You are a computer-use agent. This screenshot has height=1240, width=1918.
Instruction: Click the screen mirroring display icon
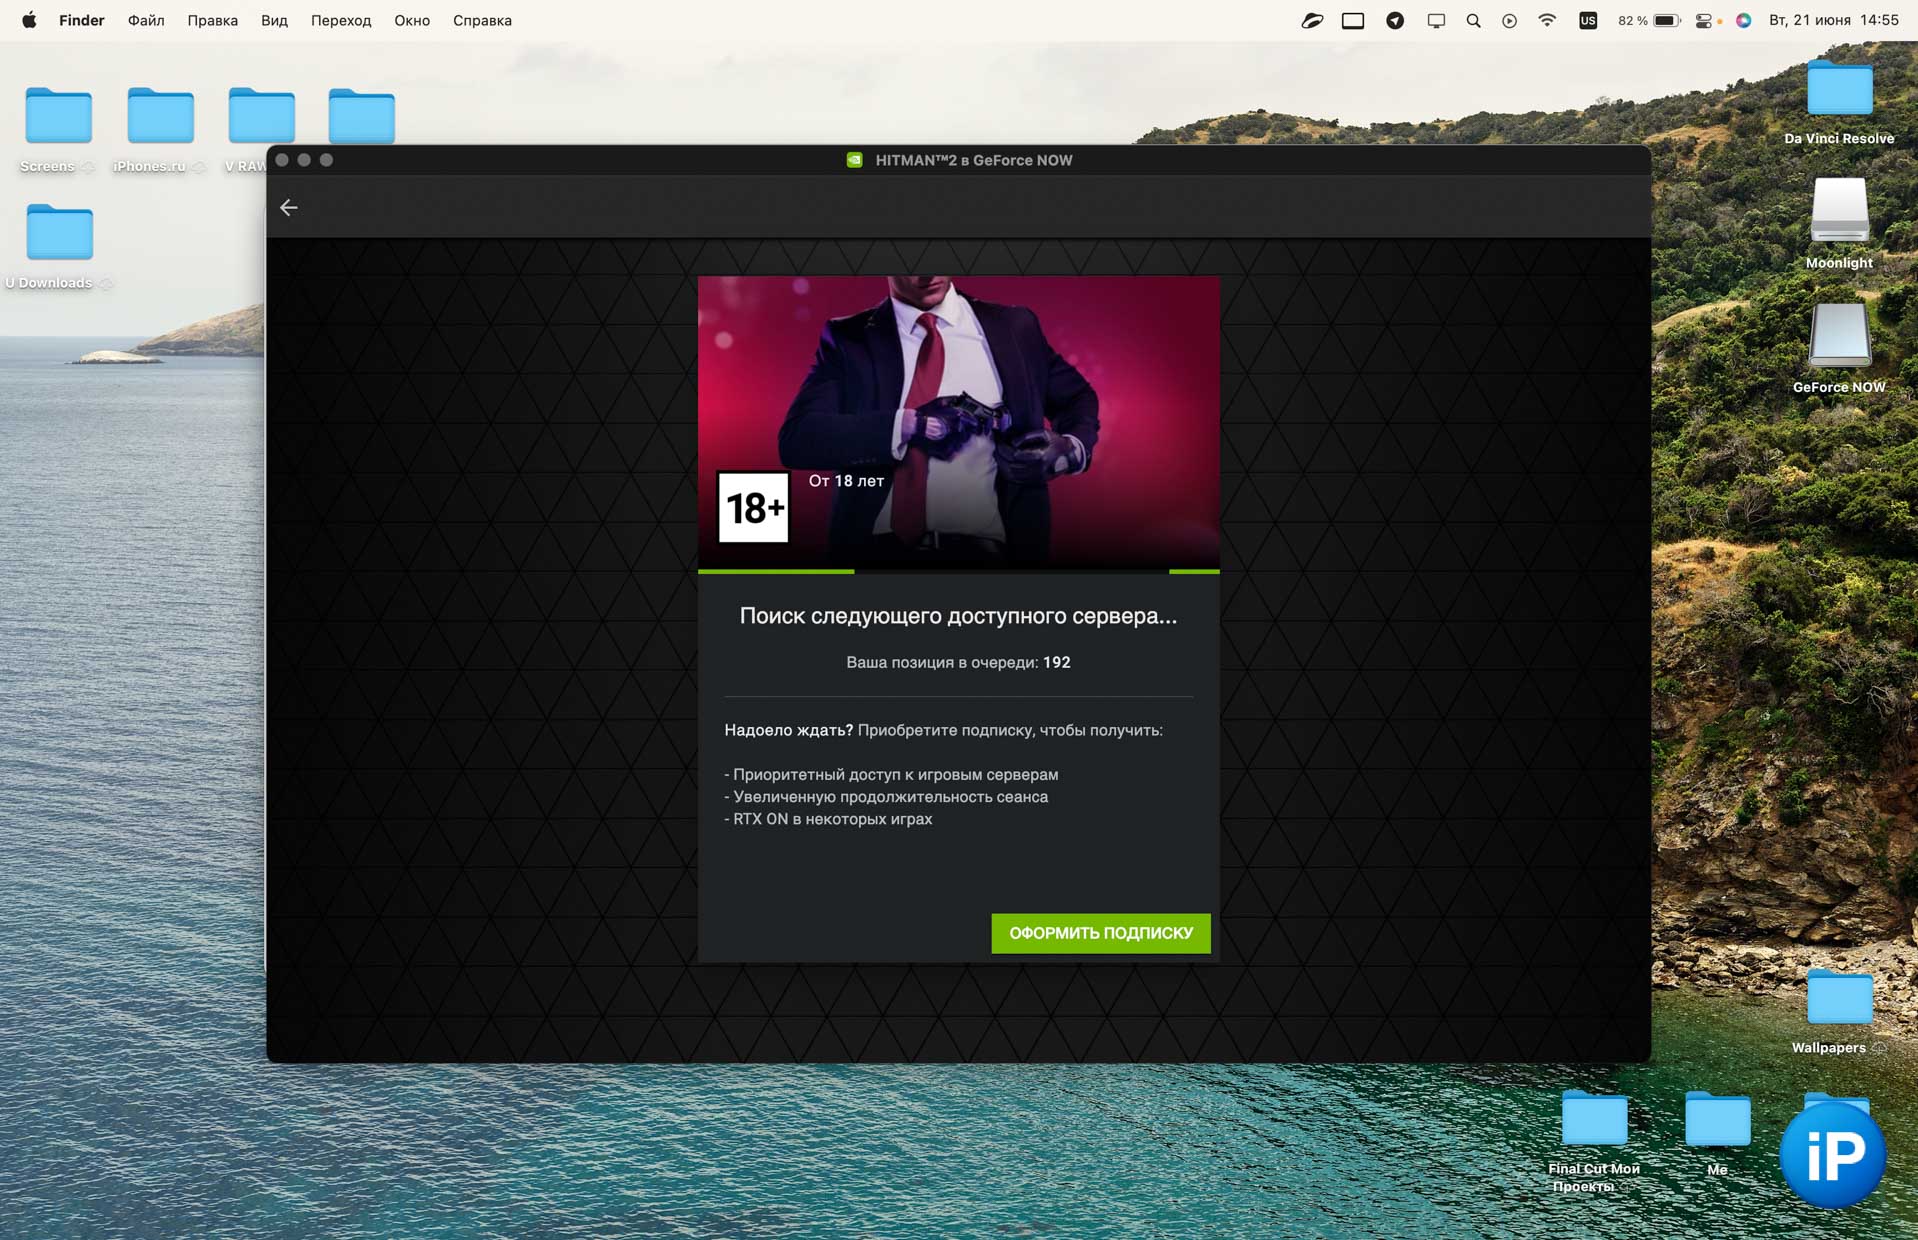pos(1436,20)
